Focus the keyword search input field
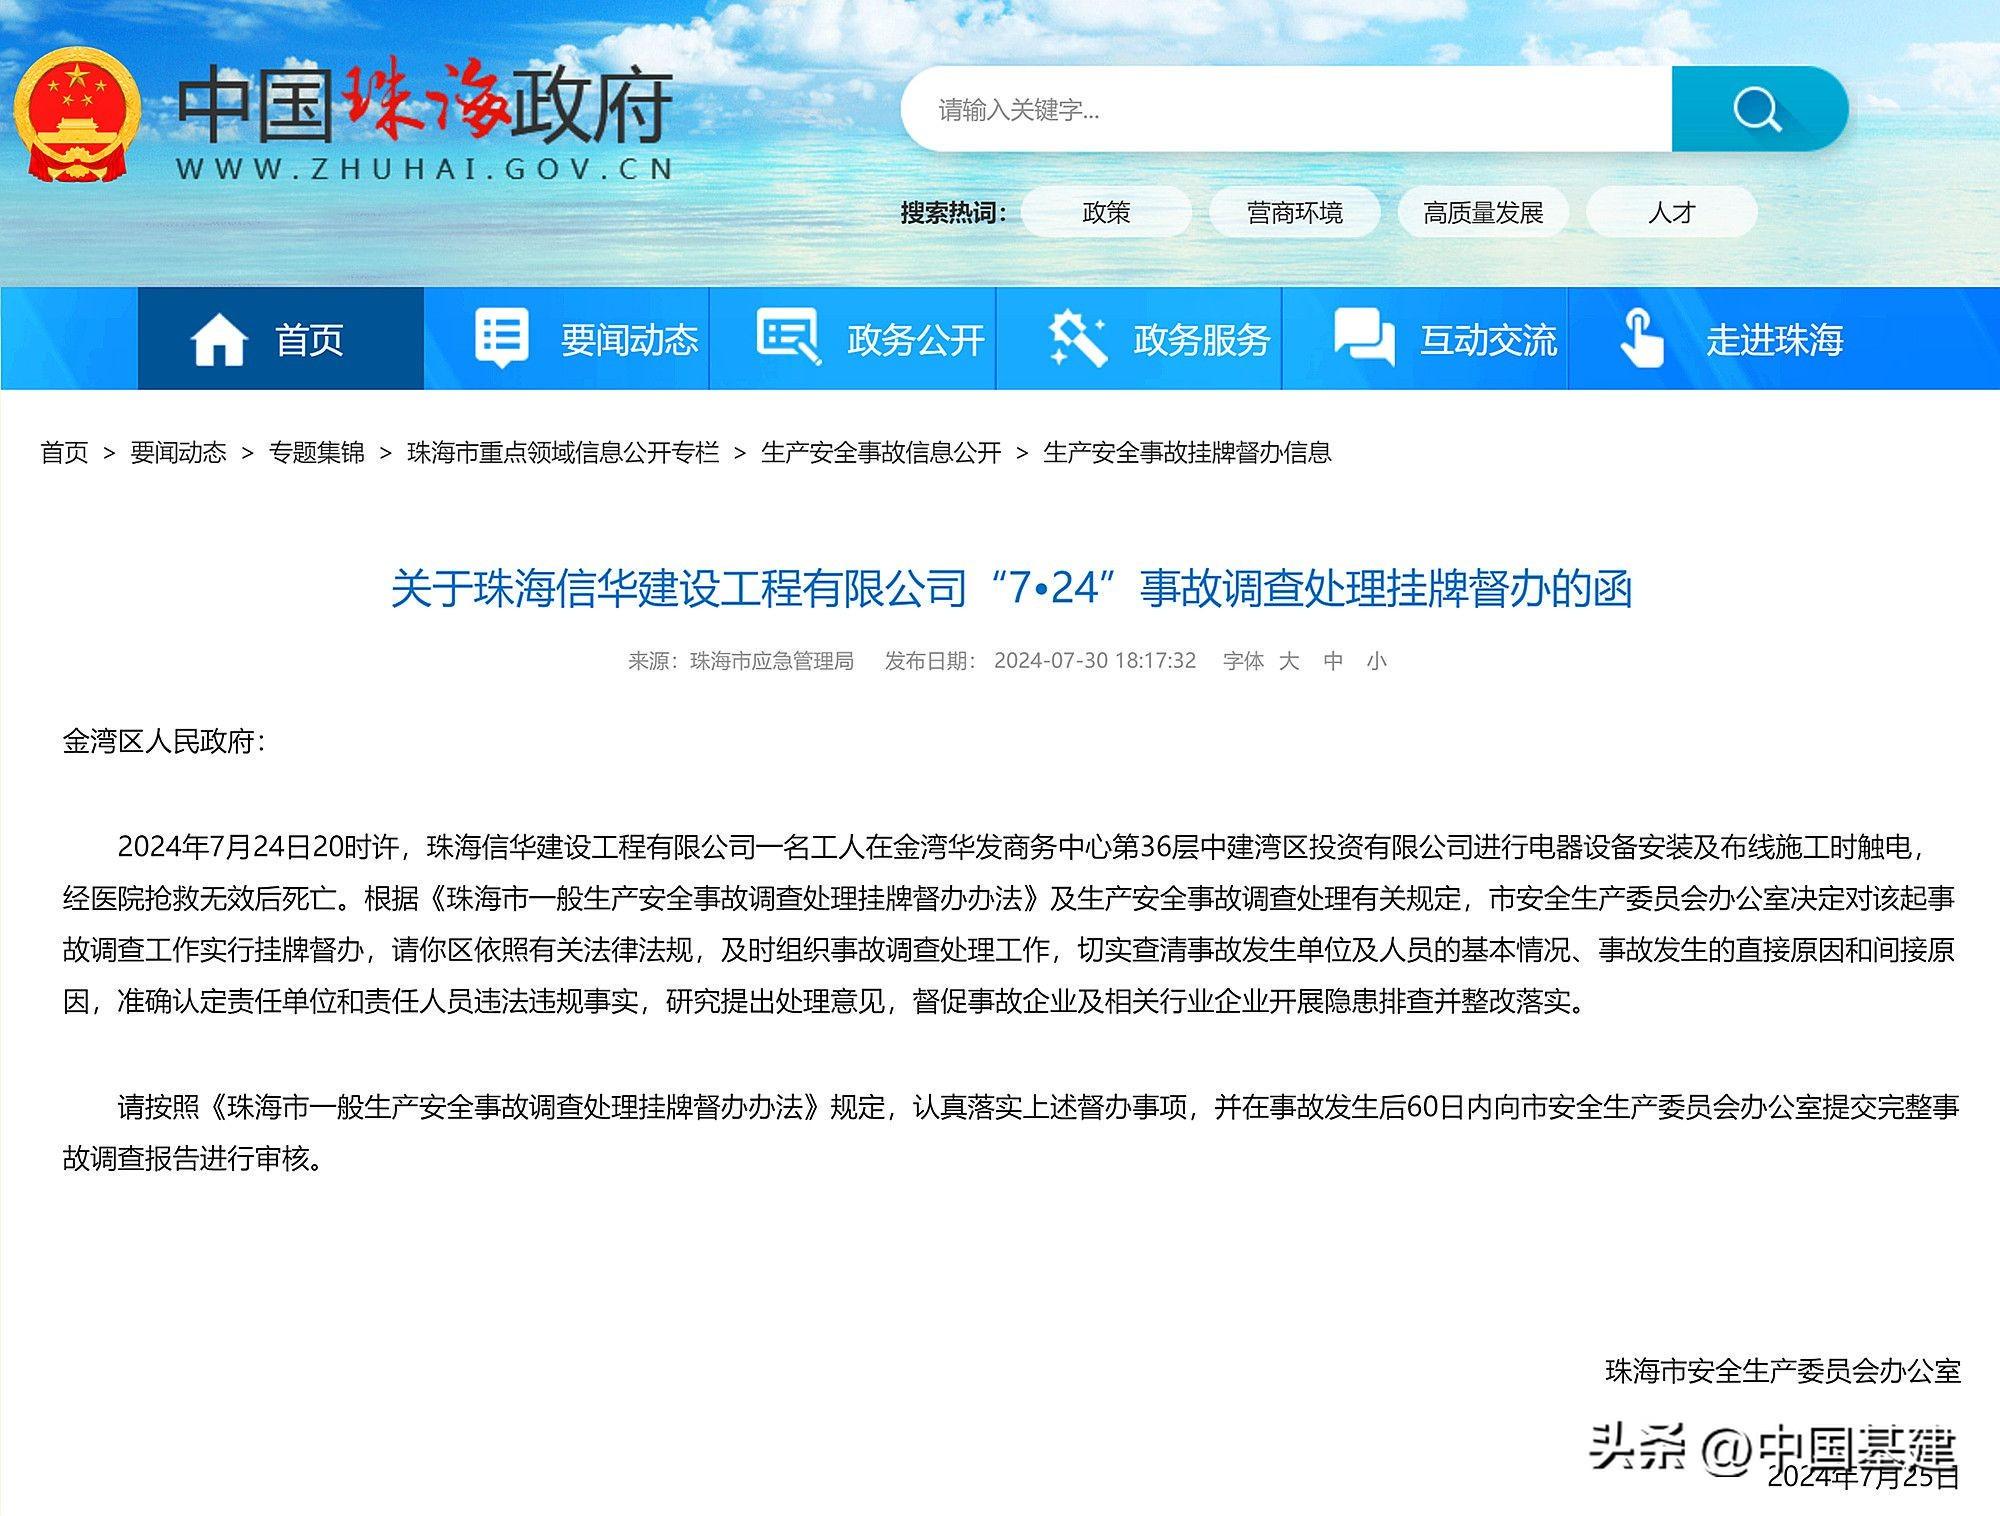The image size is (2000, 1516). pos(1287,109)
